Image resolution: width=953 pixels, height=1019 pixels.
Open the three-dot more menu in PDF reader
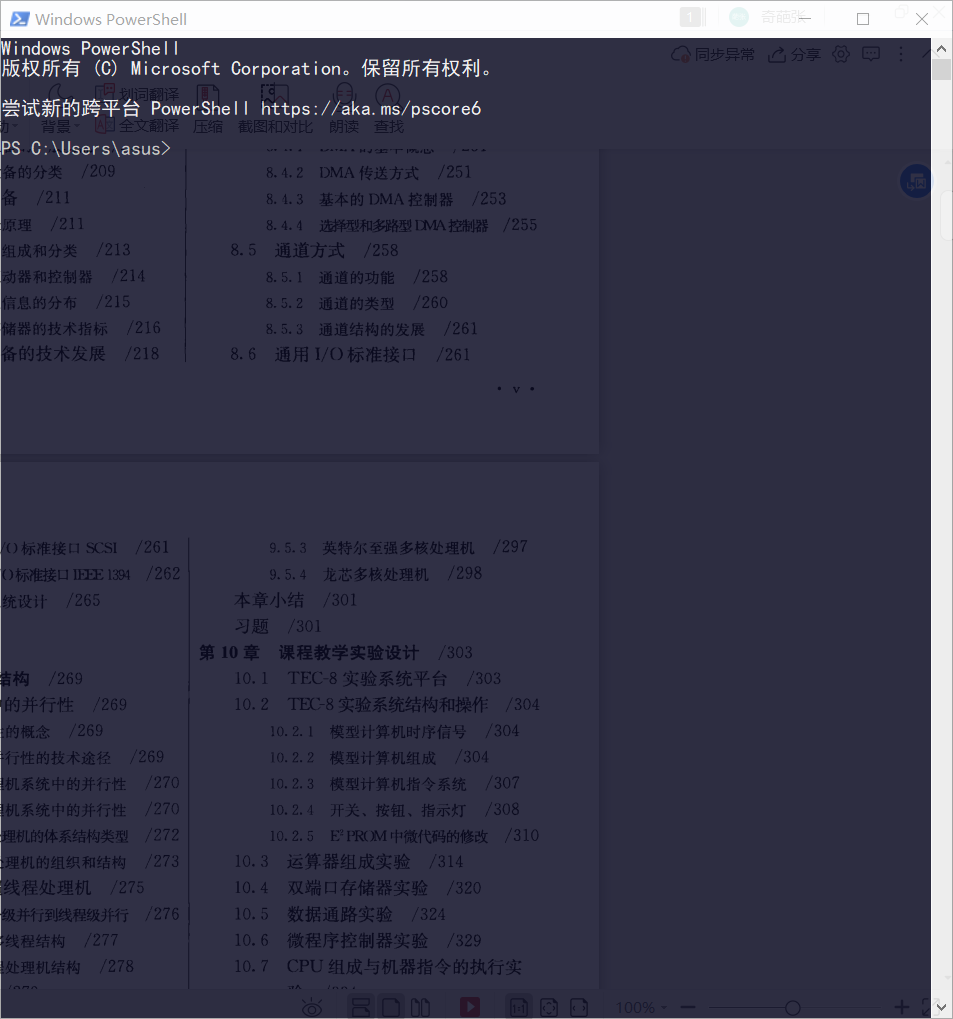tap(901, 54)
